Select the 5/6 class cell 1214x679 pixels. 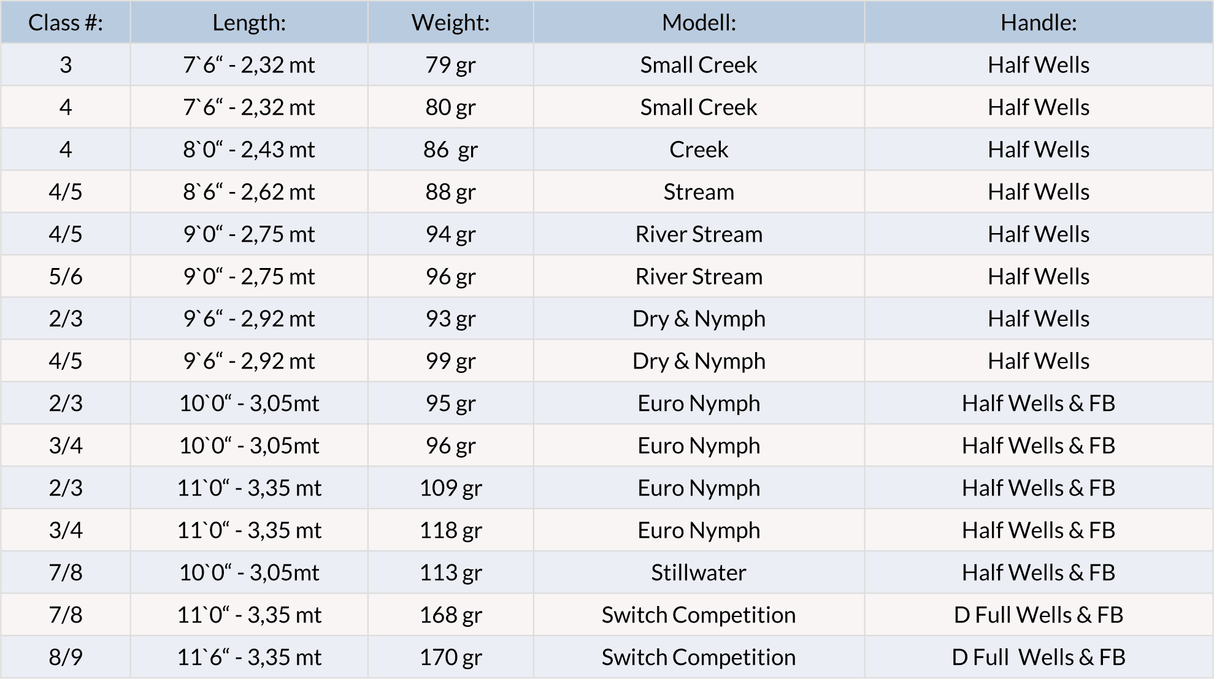pyautogui.click(x=65, y=277)
